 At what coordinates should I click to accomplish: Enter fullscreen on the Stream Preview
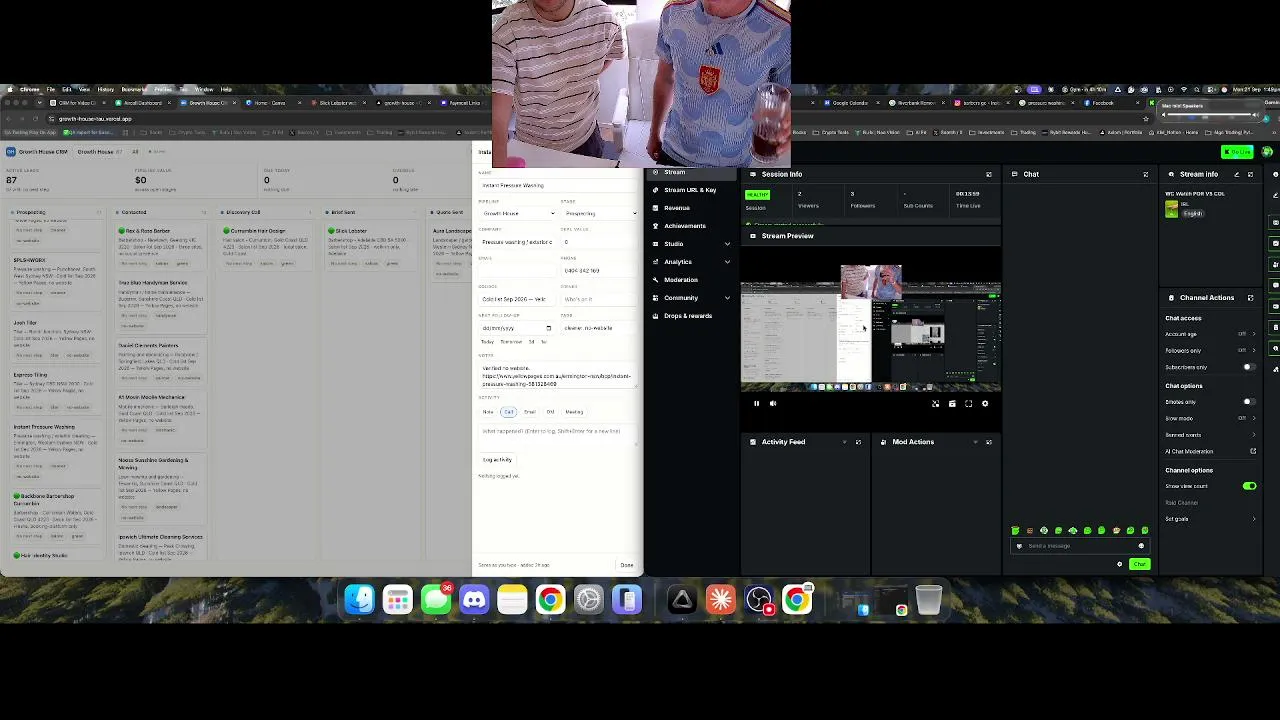(x=968, y=404)
